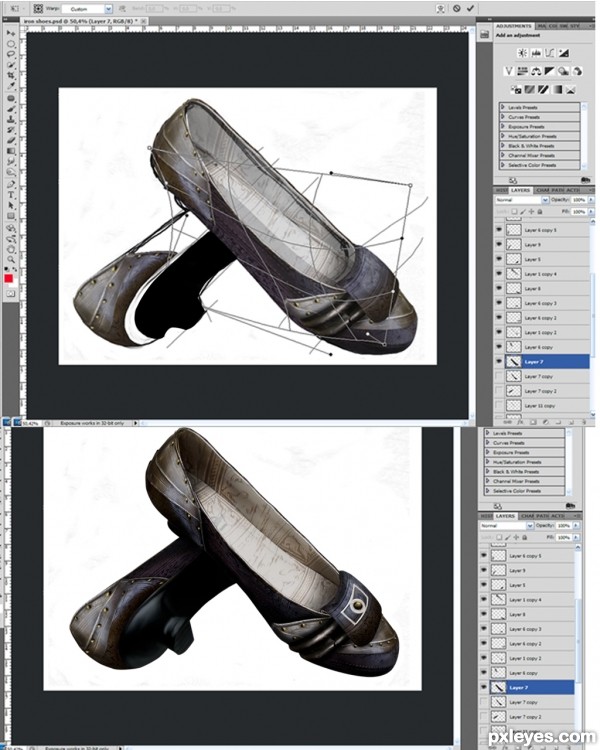600x750 pixels.
Task: Hide Layer 9 in upper layers panel
Action: (x=499, y=244)
